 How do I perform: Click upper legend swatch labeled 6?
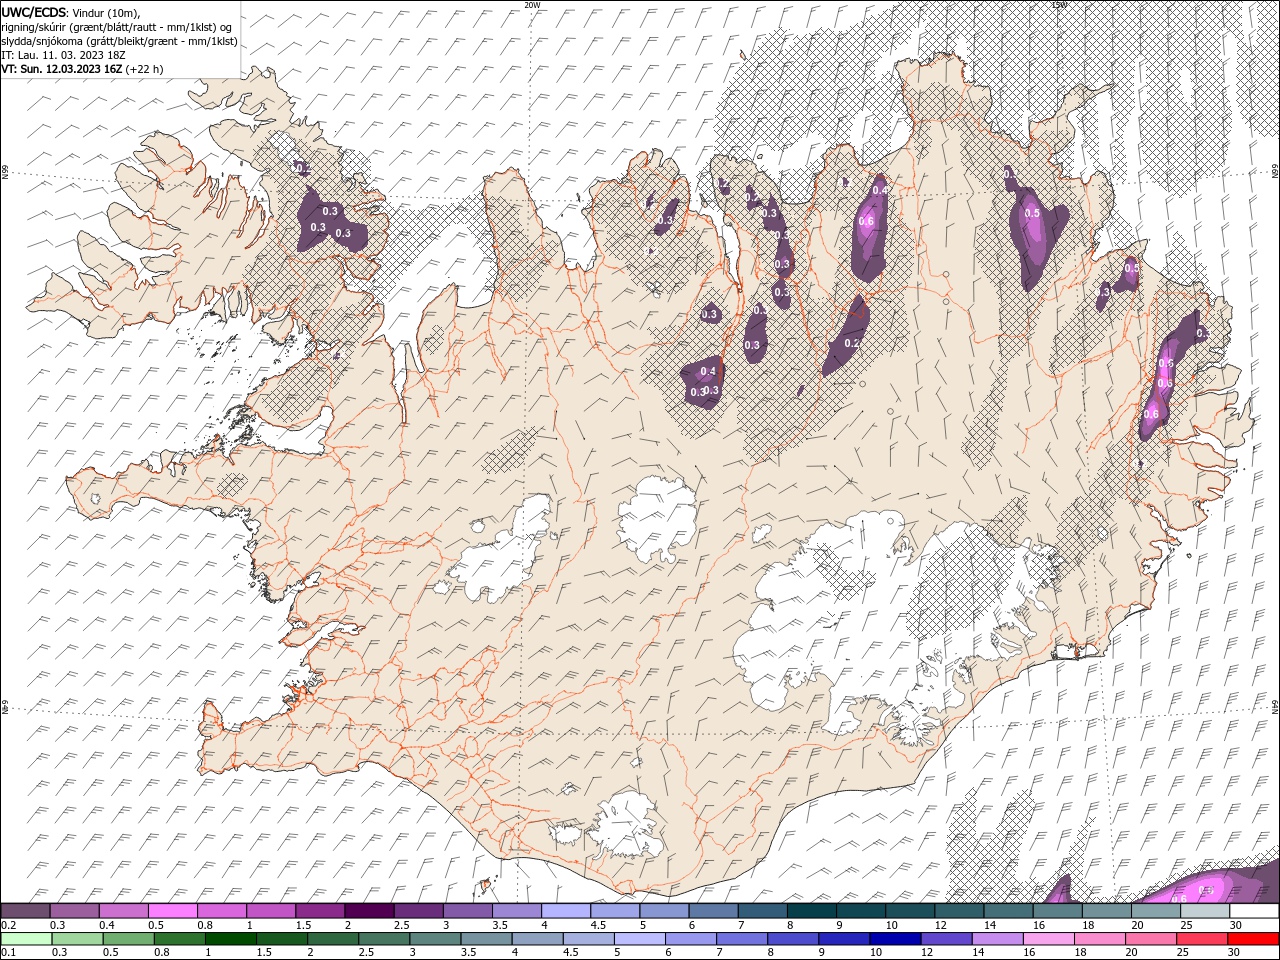pos(713,911)
